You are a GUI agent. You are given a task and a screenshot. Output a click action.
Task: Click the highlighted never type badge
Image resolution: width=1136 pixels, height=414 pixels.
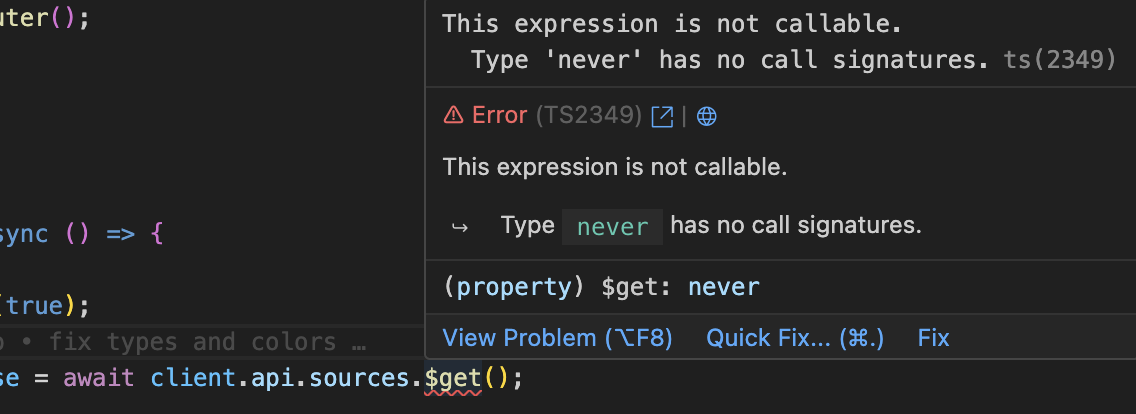click(x=612, y=227)
